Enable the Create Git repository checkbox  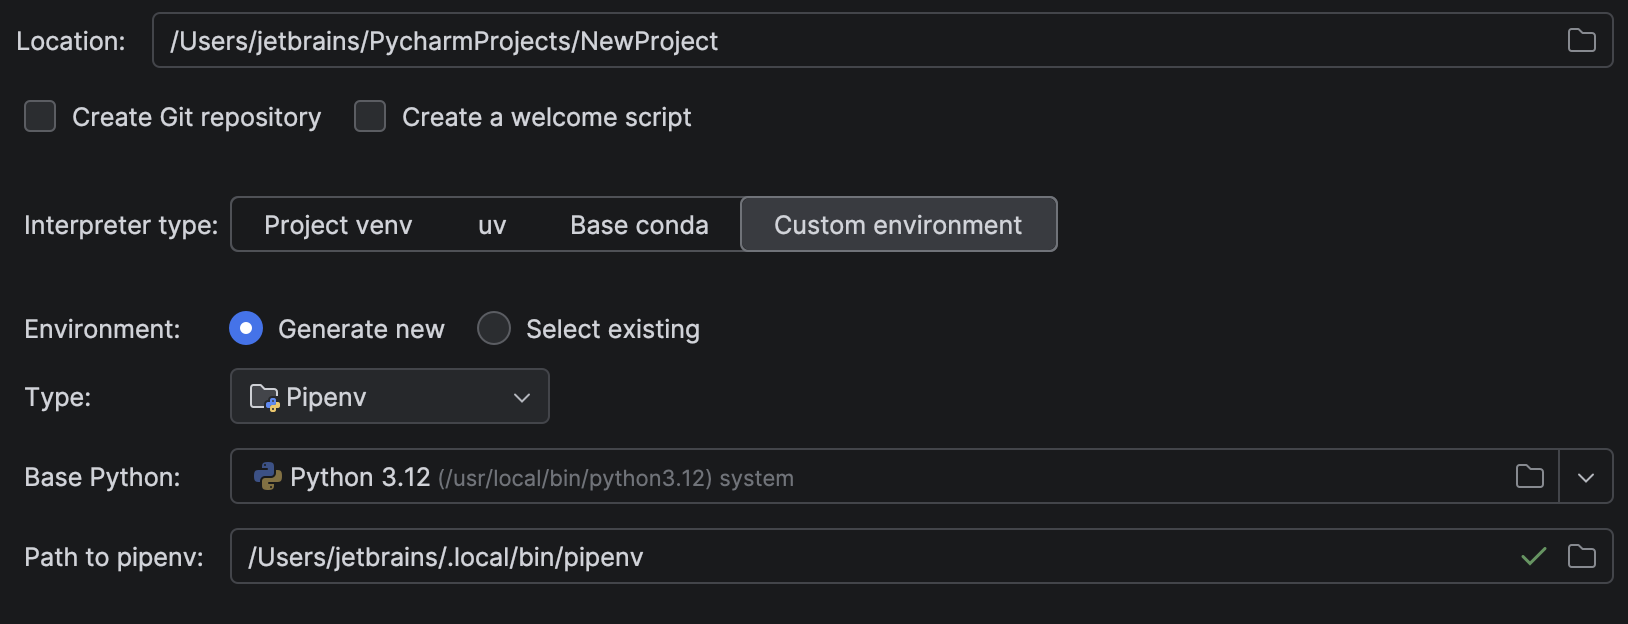coord(39,116)
